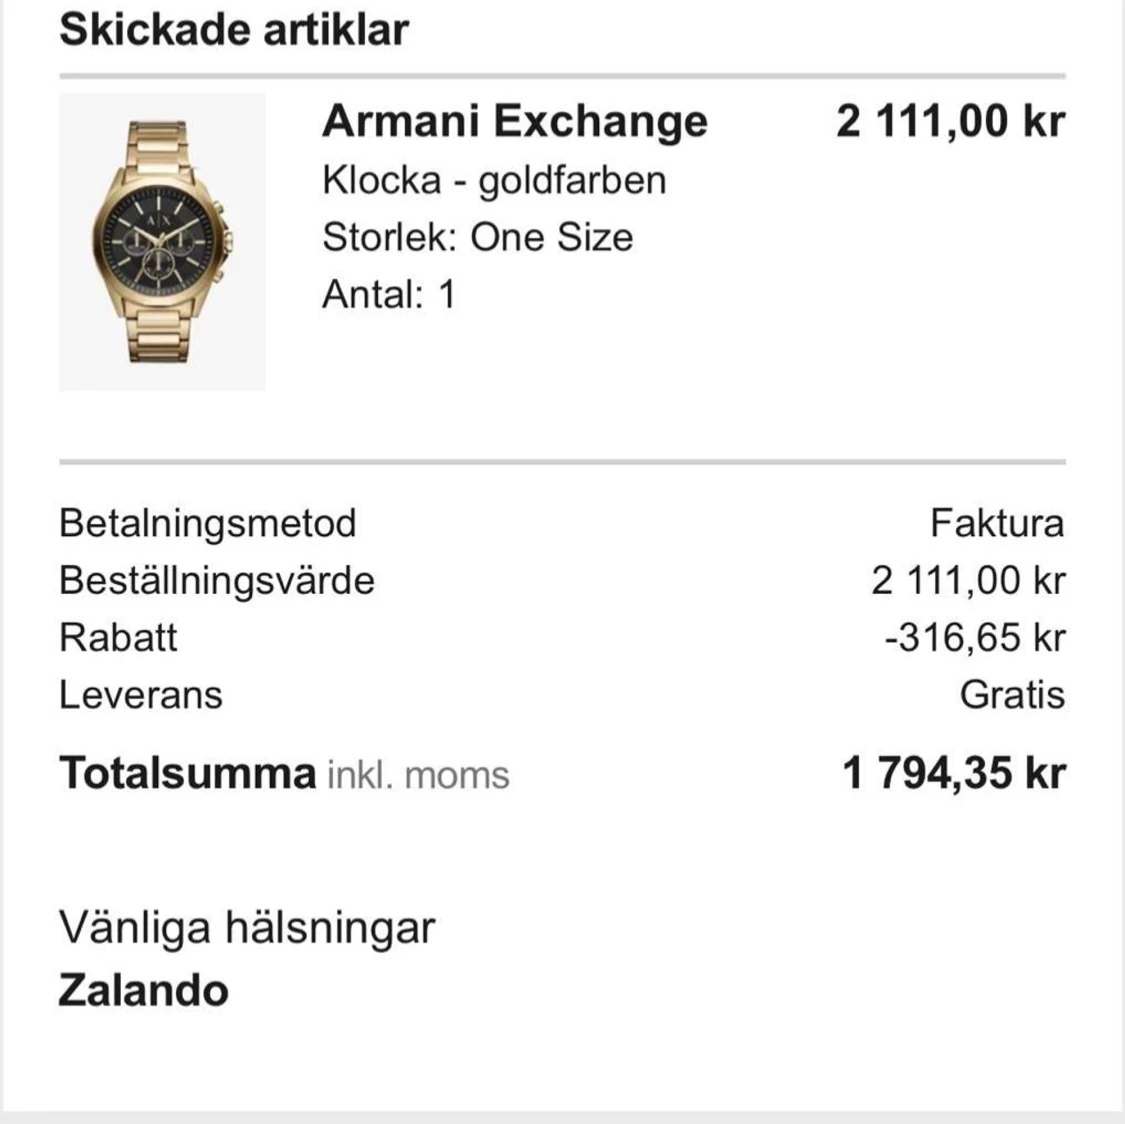Viewport: 1125px width, 1124px height.
Task: Select the Storlek: One Size line
Action: tap(478, 237)
